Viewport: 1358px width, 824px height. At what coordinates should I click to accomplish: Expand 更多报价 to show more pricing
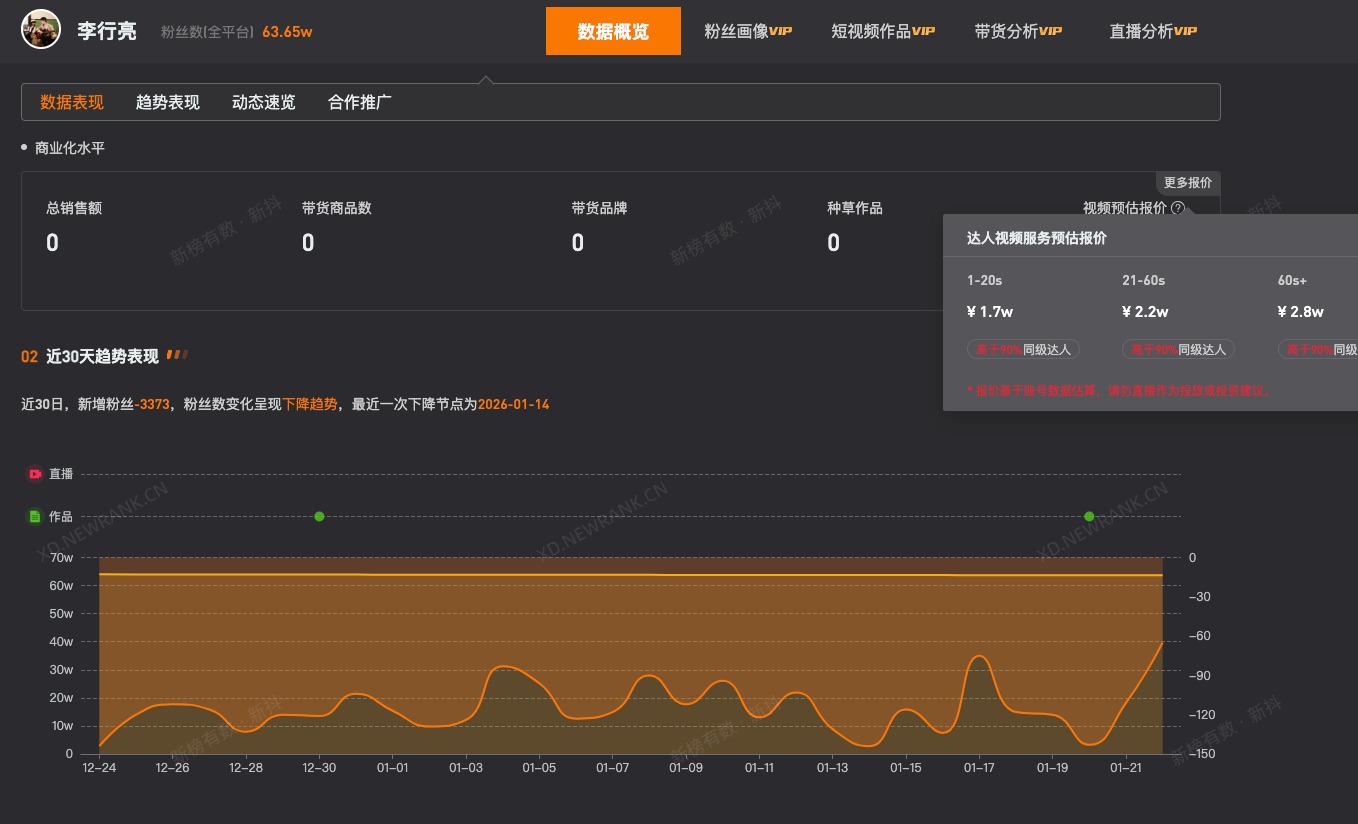click(1187, 182)
